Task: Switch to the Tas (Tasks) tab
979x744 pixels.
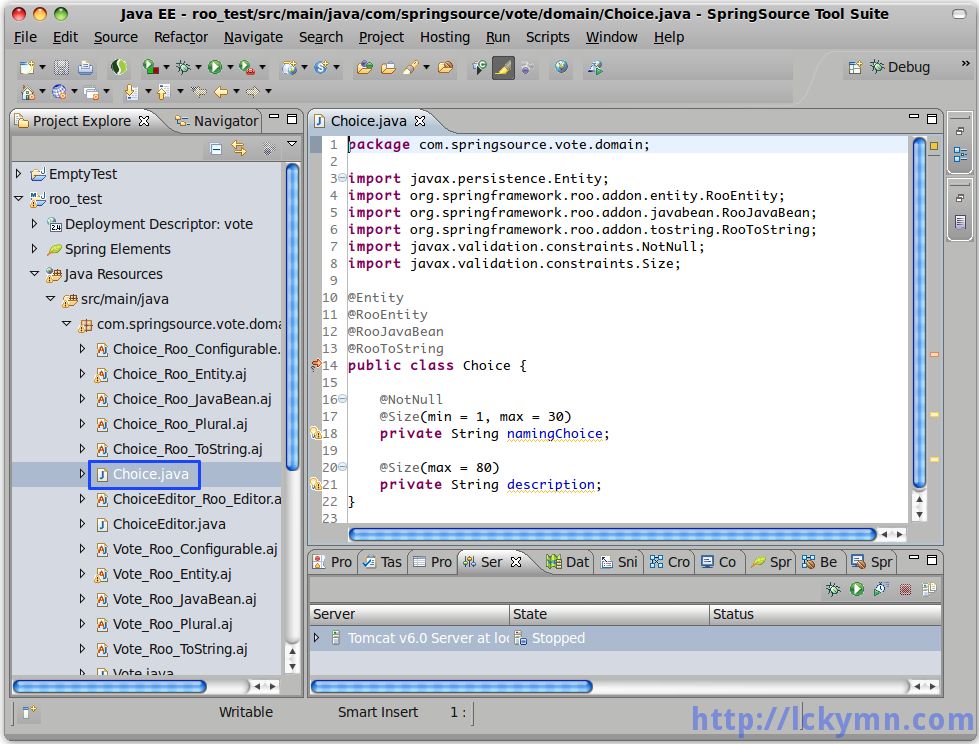Action: tap(382, 562)
